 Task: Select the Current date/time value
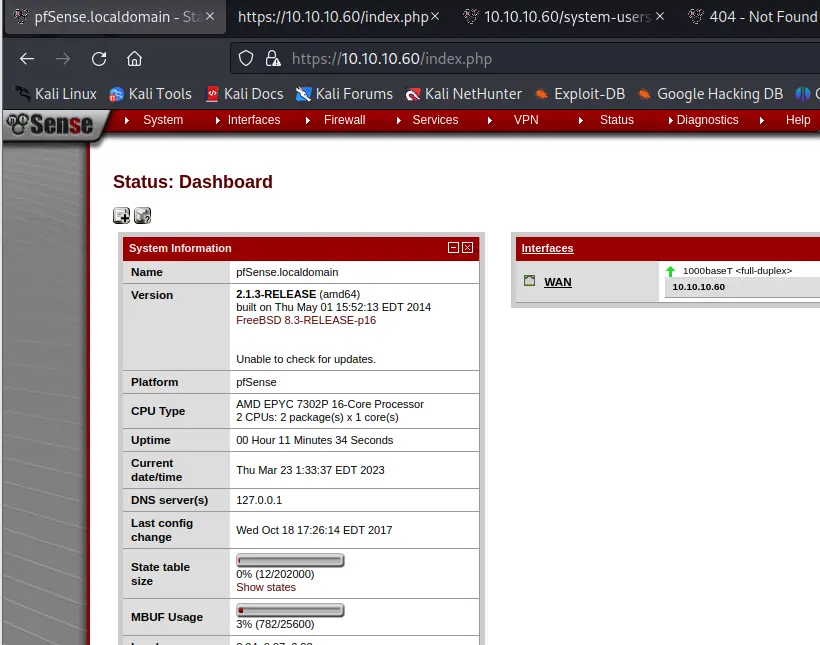point(310,470)
